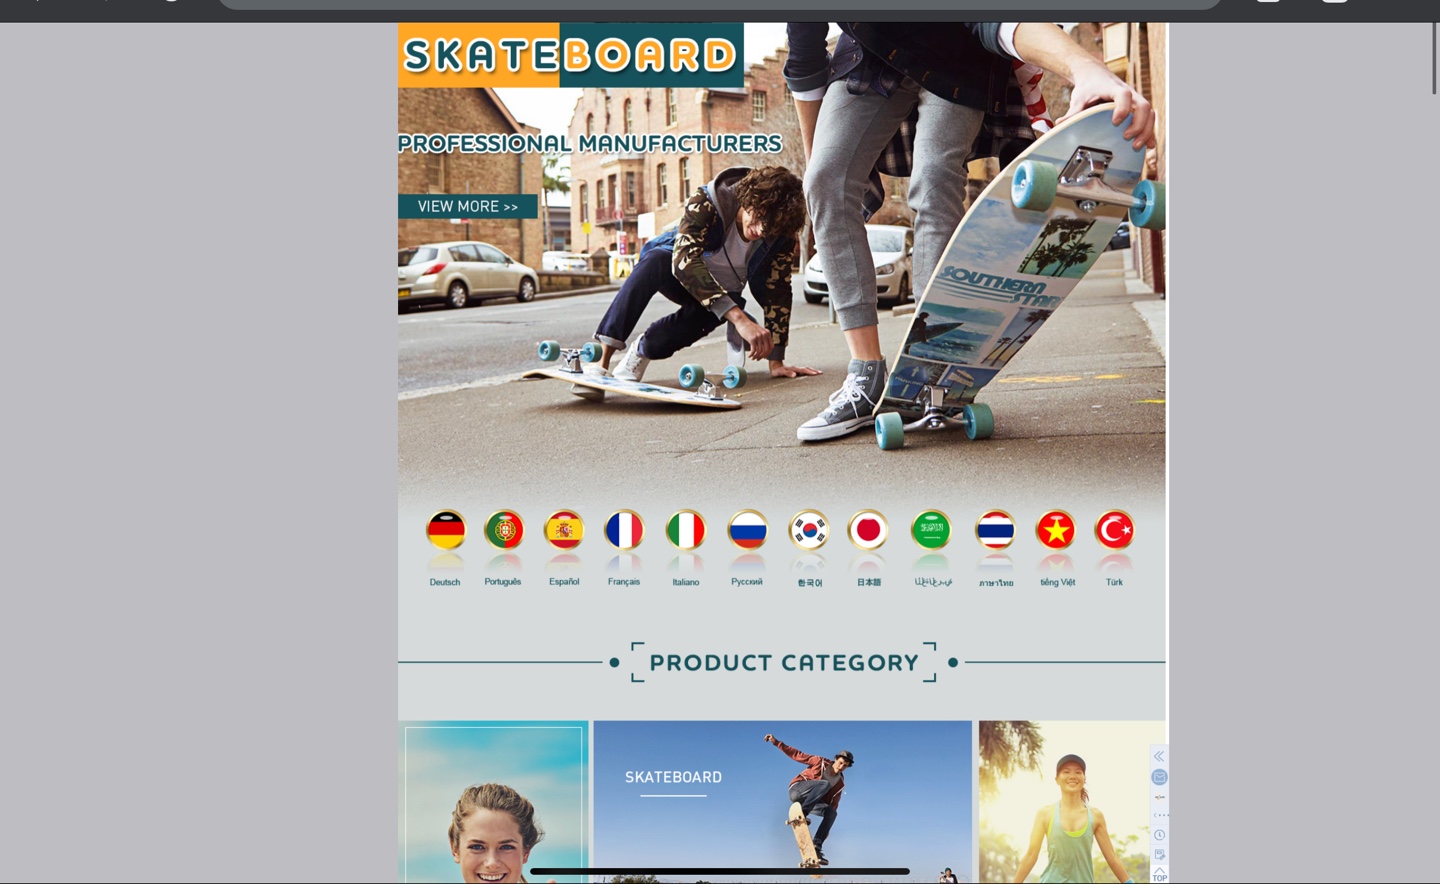Screen dimensions: 1440x884
Task: Switch language to Deutsch via German flag
Action: pyautogui.click(x=445, y=530)
